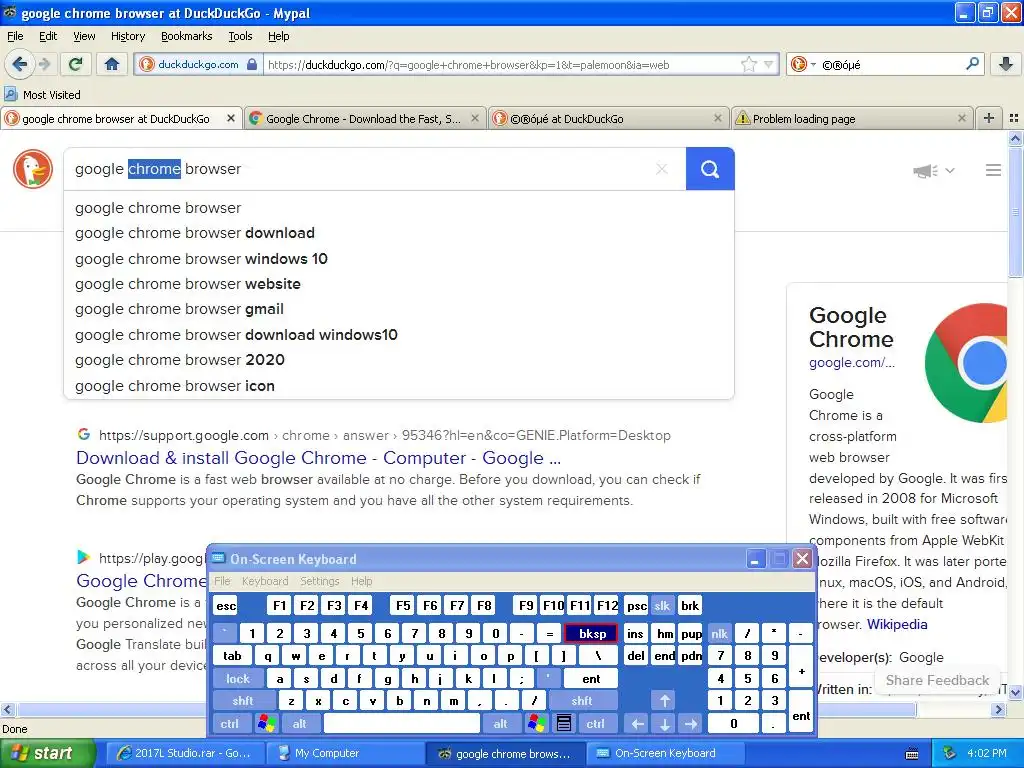Click the Google Chrome logo image
1024x768 pixels.
coord(966,363)
